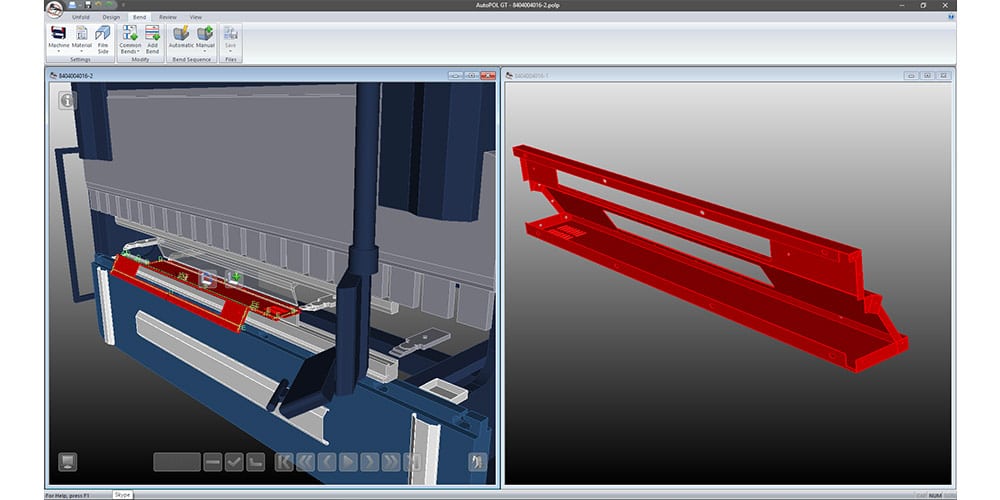The width and height of the screenshot is (1000, 500).
Task: Click the empty field in simulation bar
Action: pyautogui.click(x=177, y=462)
